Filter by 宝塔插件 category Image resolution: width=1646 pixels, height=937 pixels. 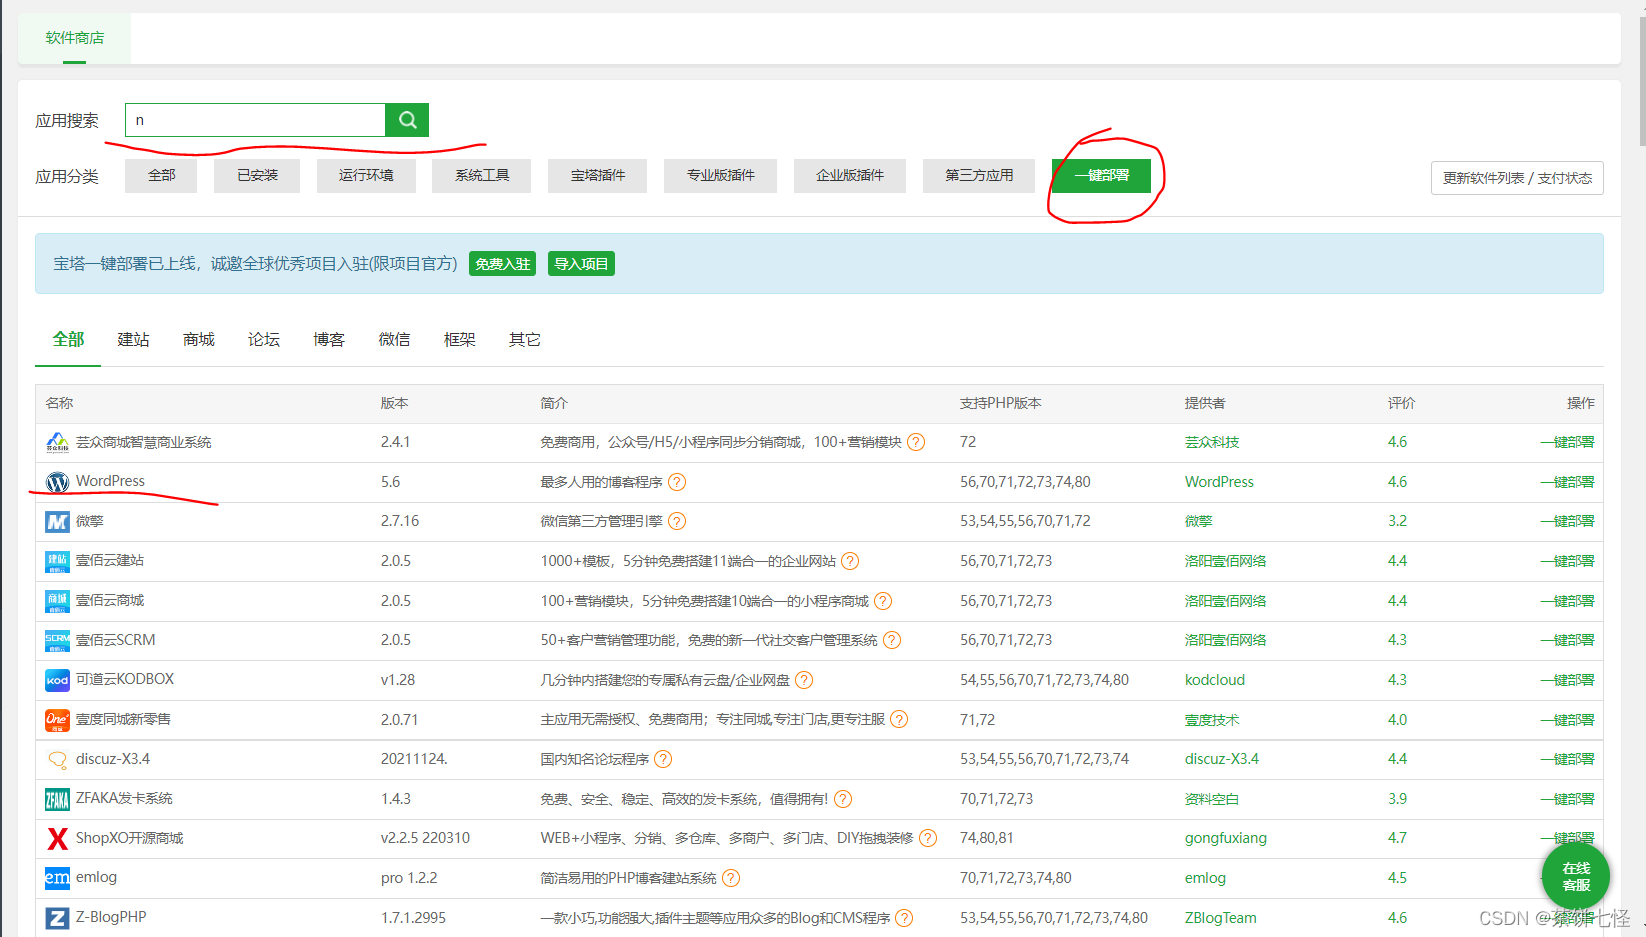598,176
